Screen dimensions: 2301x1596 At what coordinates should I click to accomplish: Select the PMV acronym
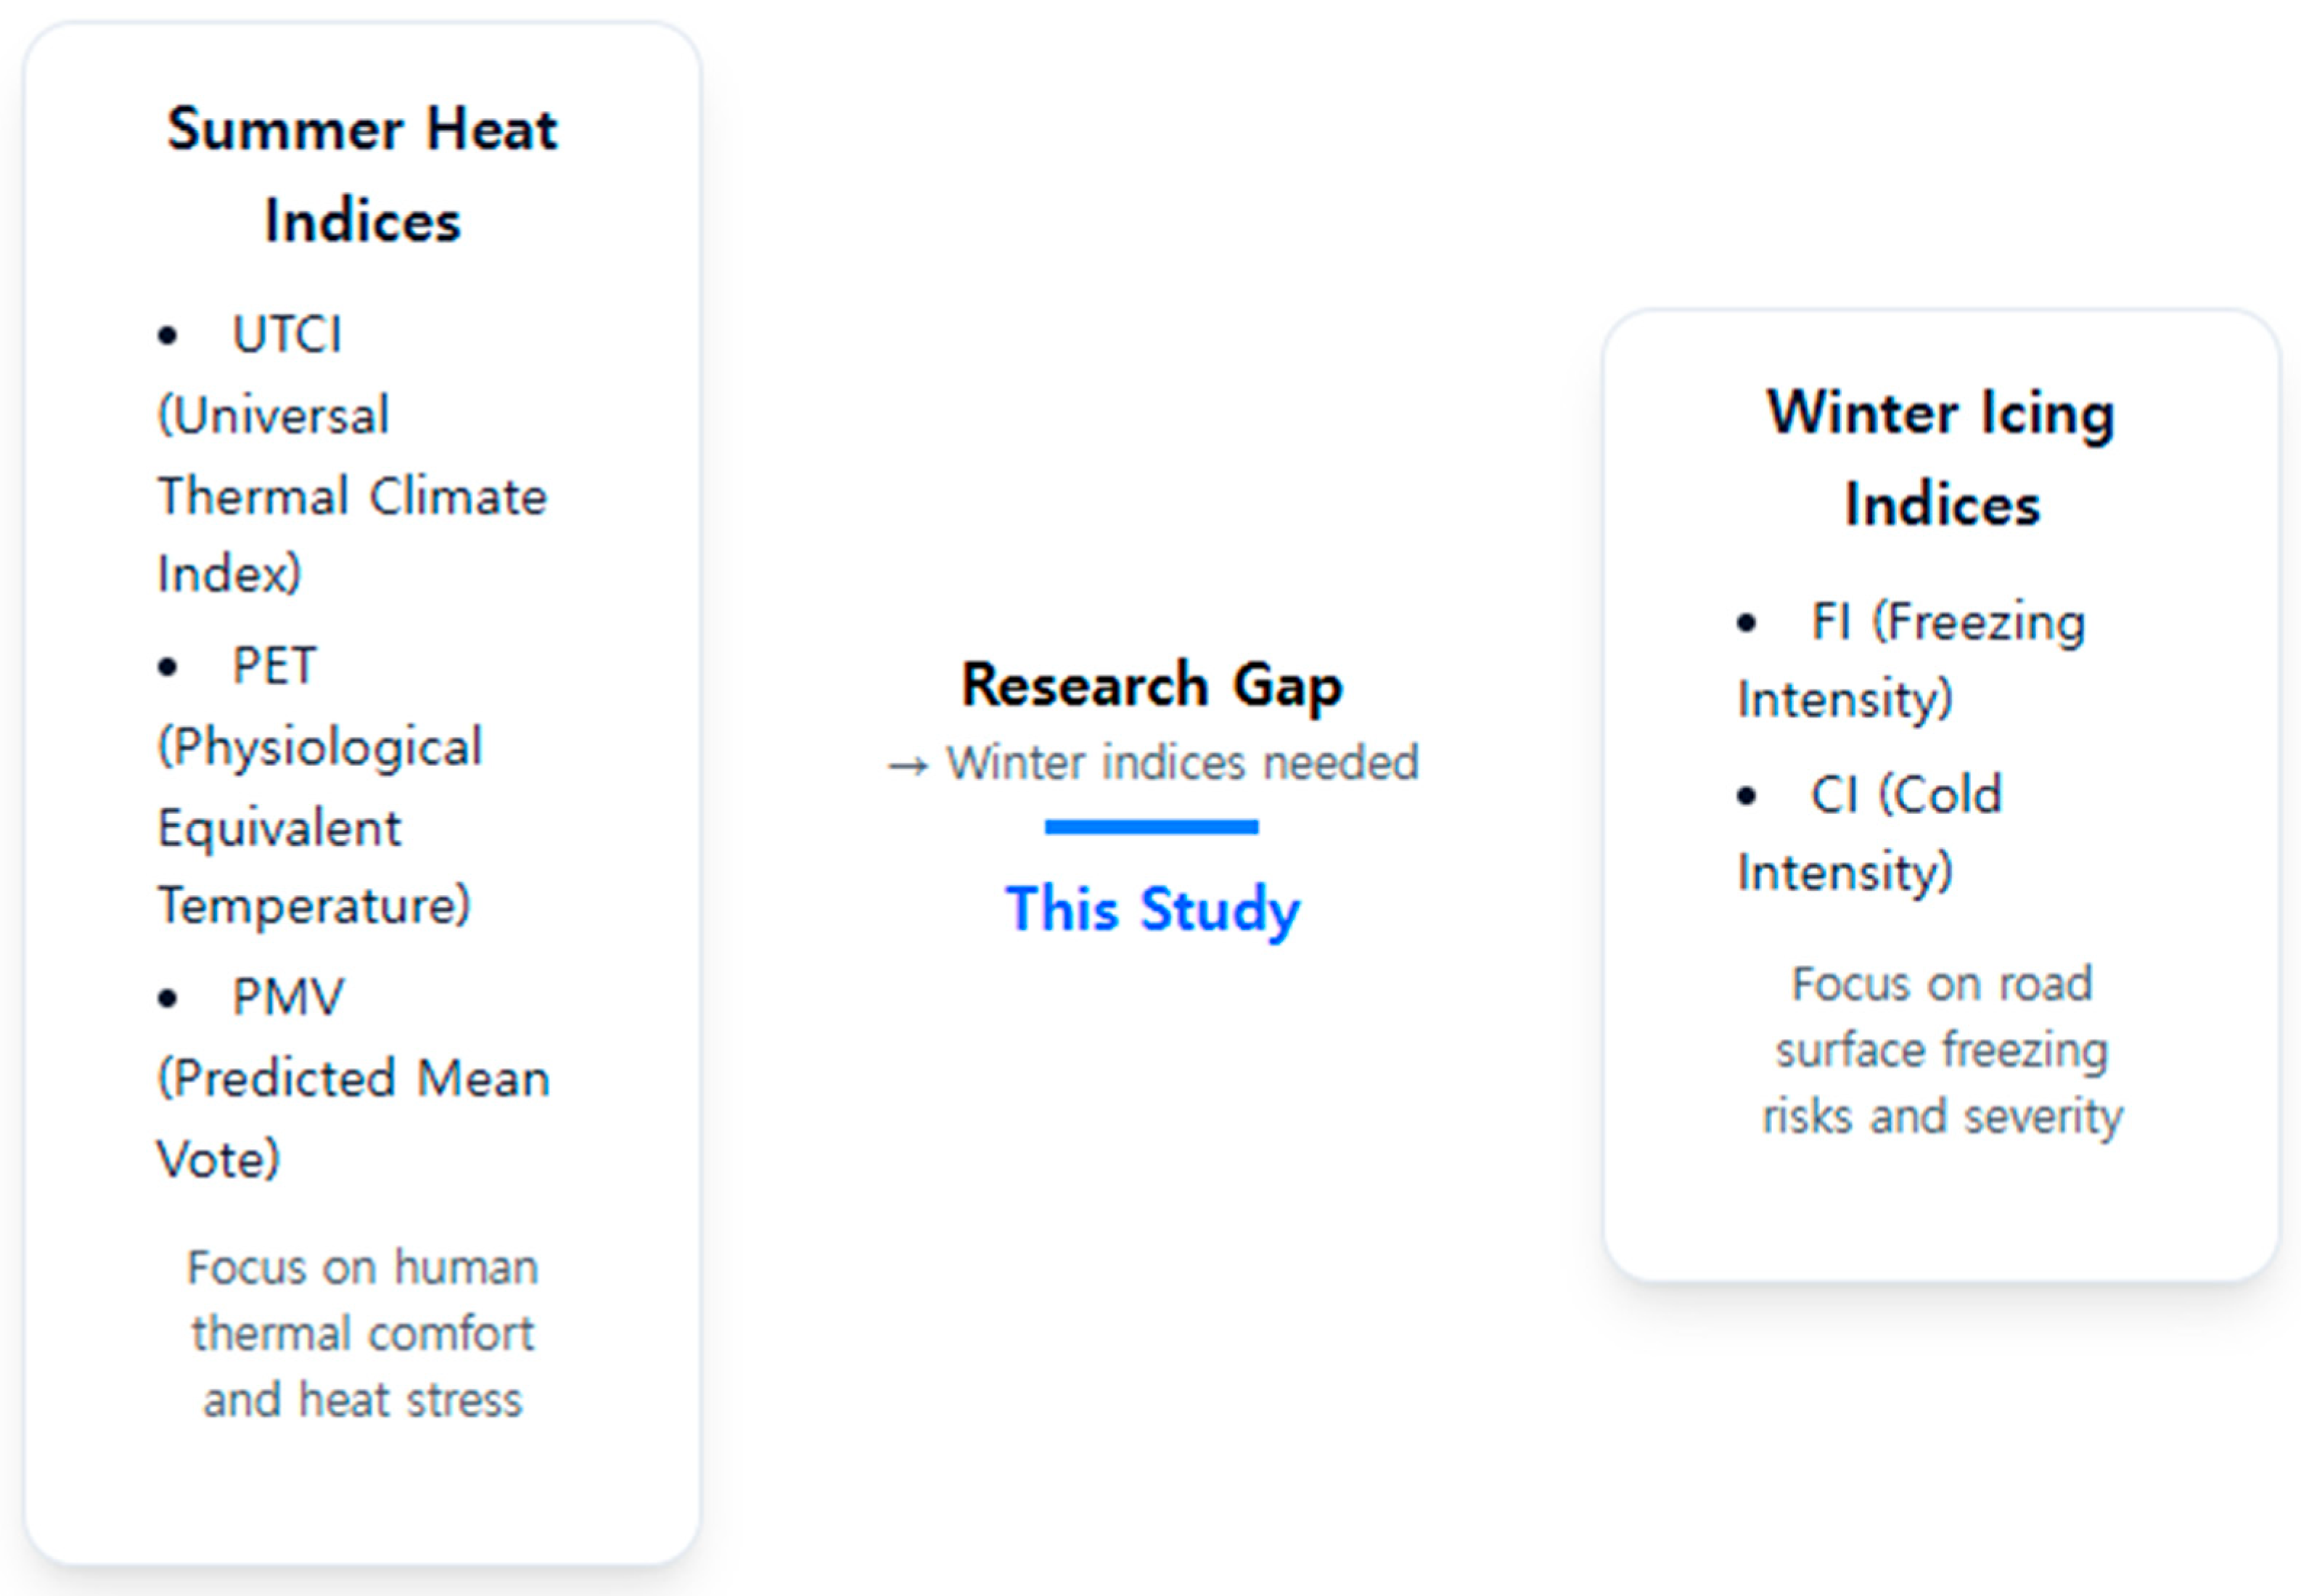(x=288, y=997)
